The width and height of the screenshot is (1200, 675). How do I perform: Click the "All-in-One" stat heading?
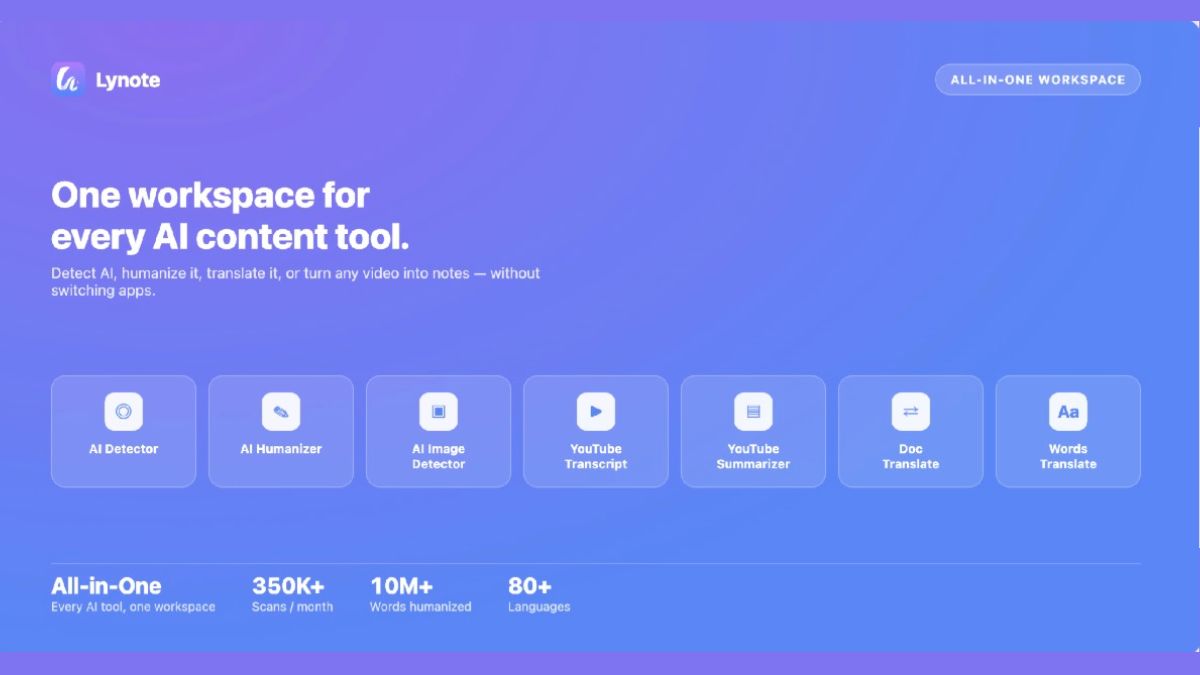click(106, 586)
